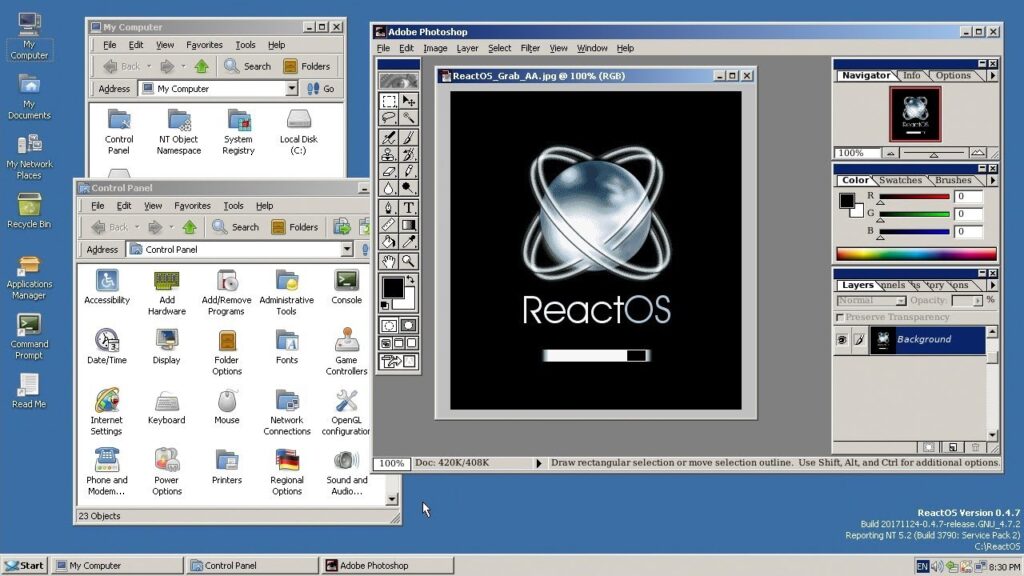Viewport: 1024px width, 576px height.
Task: Open the blend mode dropdown in Layers
Action: click(x=901, y=301)
